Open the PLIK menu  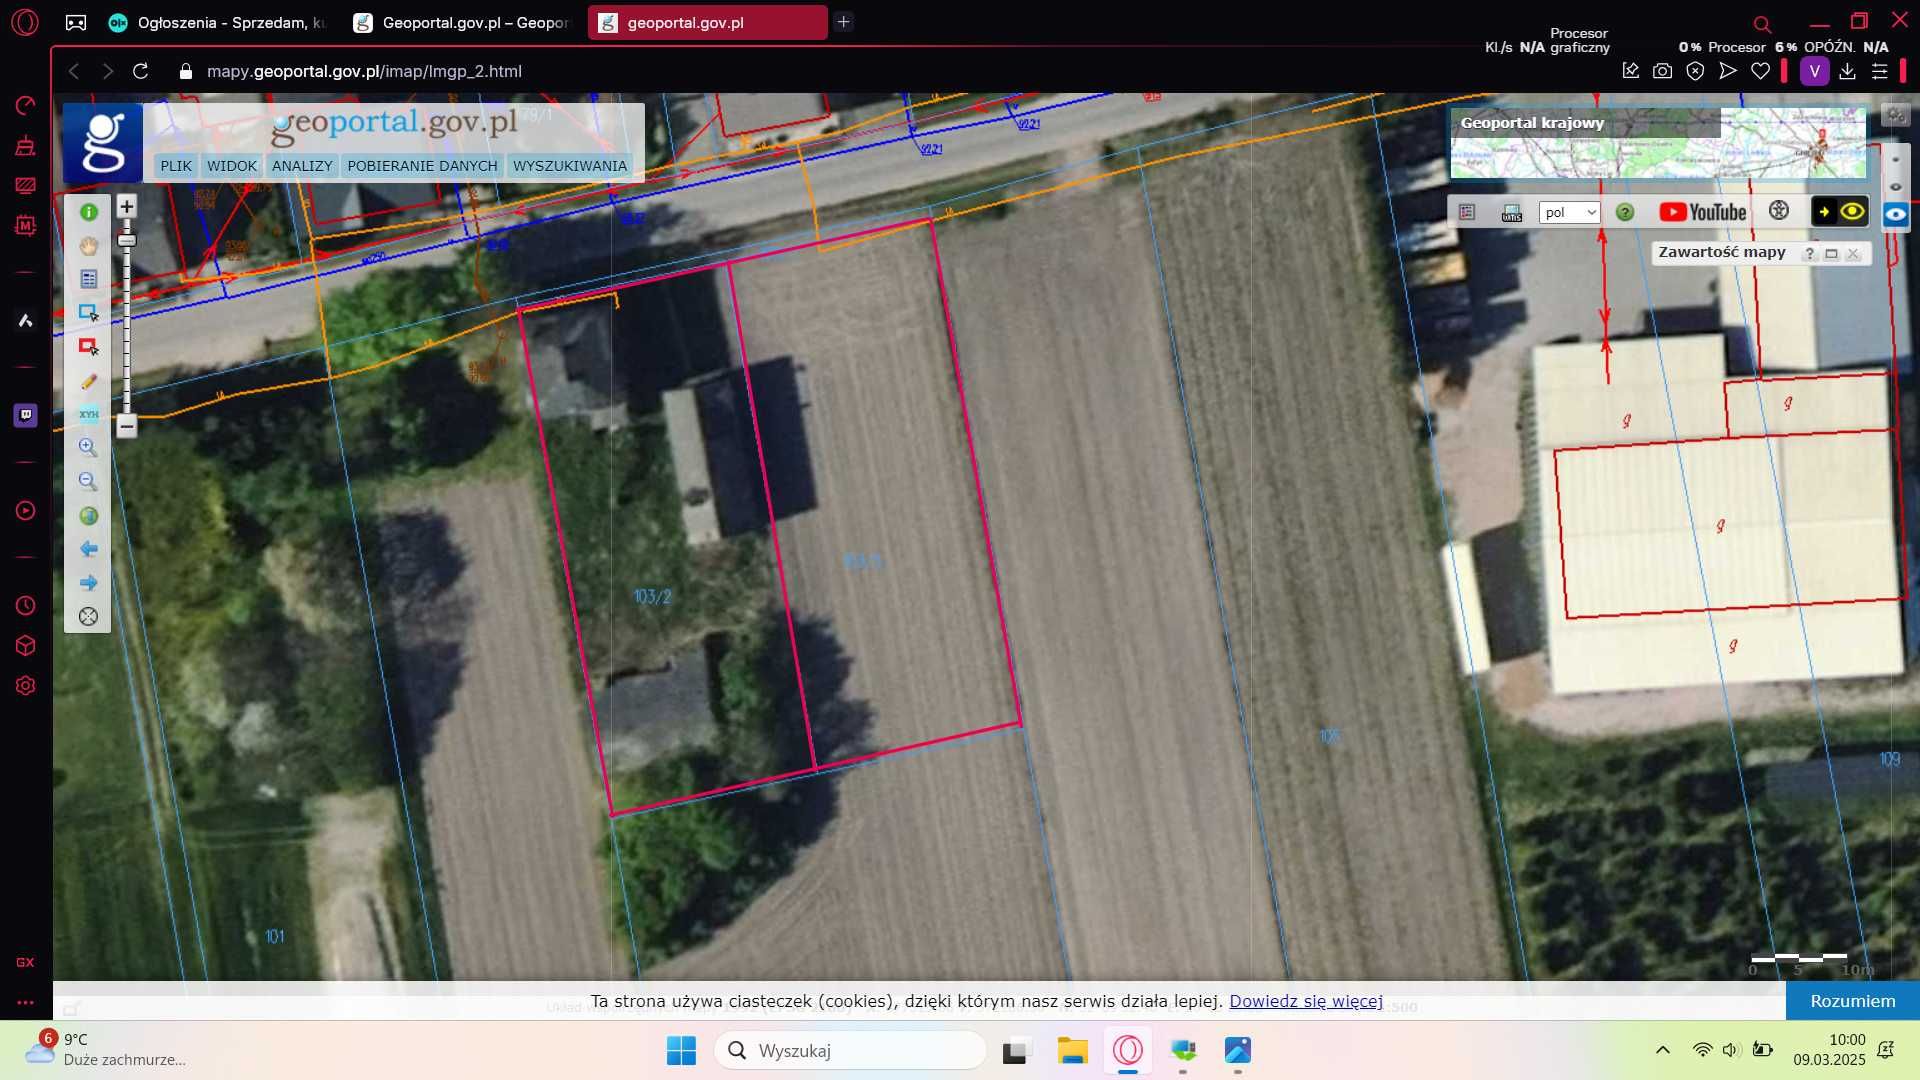point(175,166)
